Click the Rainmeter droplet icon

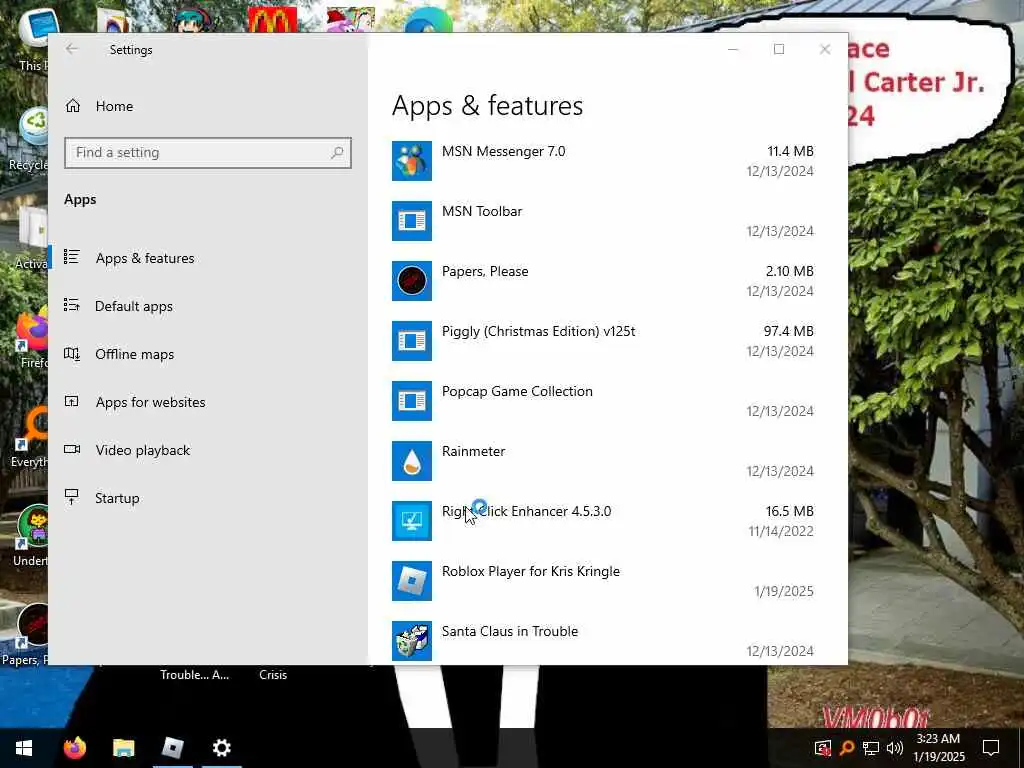pos(411,461)
